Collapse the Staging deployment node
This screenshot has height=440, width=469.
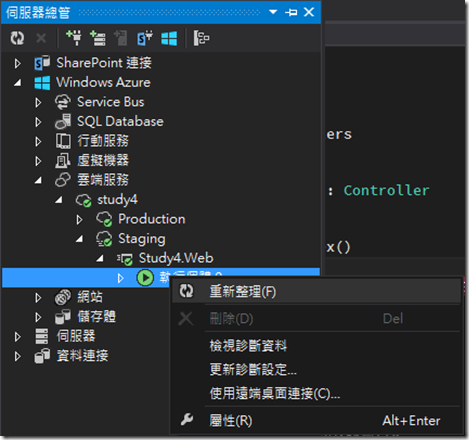point(79,239)
